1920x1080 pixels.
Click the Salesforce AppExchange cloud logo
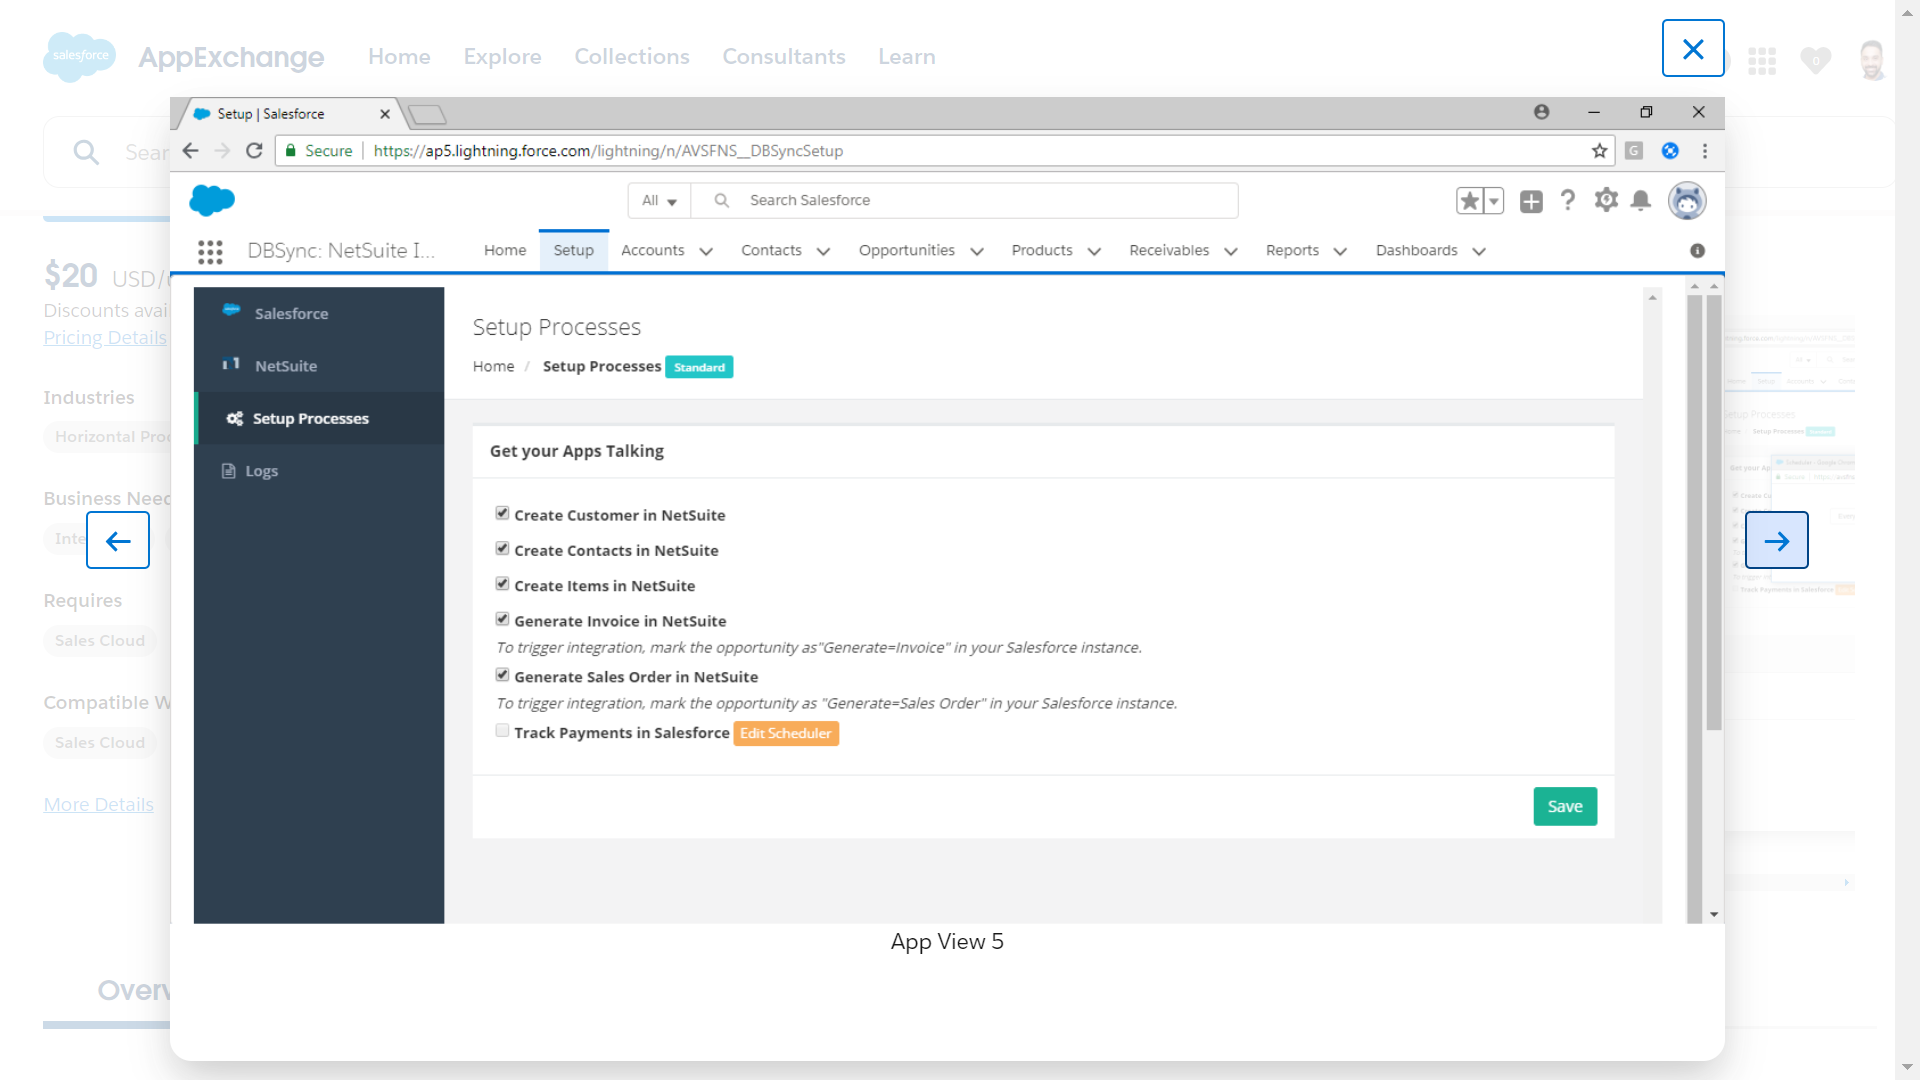(x=80, y=56)
